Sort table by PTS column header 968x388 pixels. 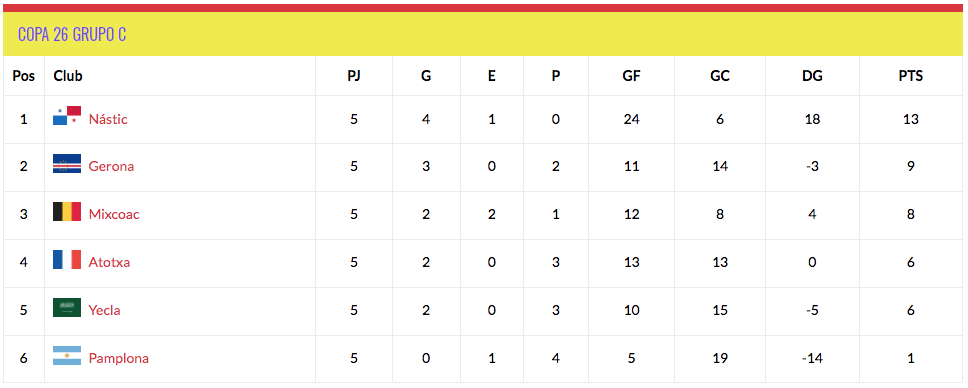pos(911,76)
